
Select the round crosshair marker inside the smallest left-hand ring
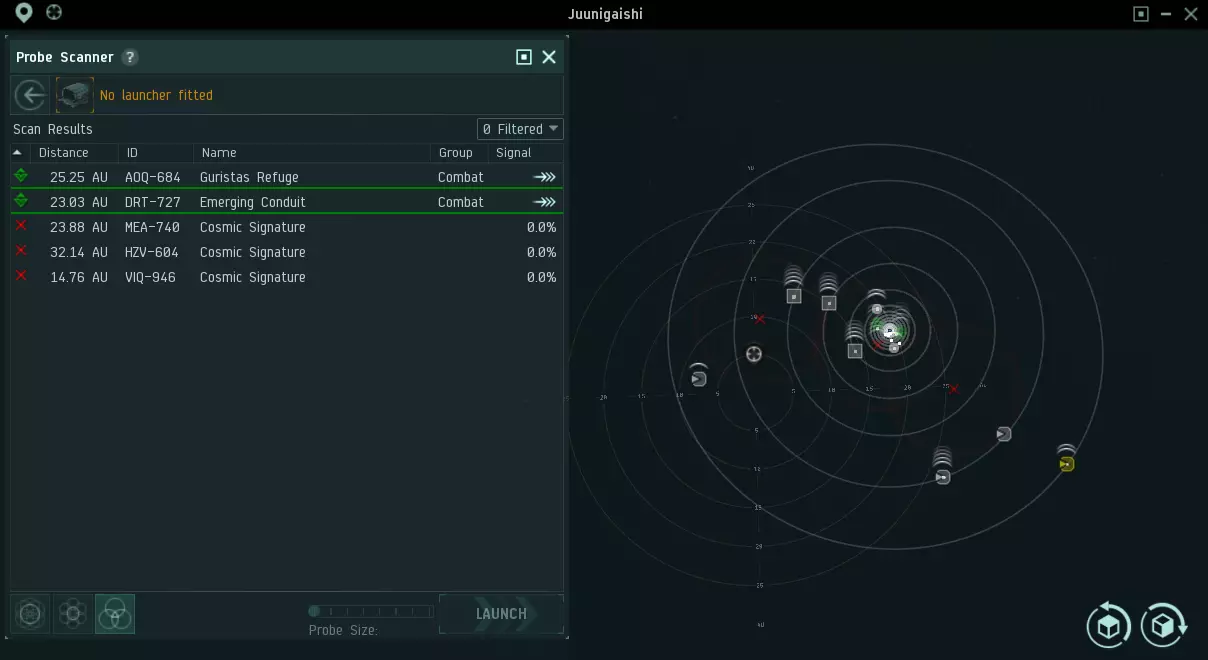click(x=754, y=354)
